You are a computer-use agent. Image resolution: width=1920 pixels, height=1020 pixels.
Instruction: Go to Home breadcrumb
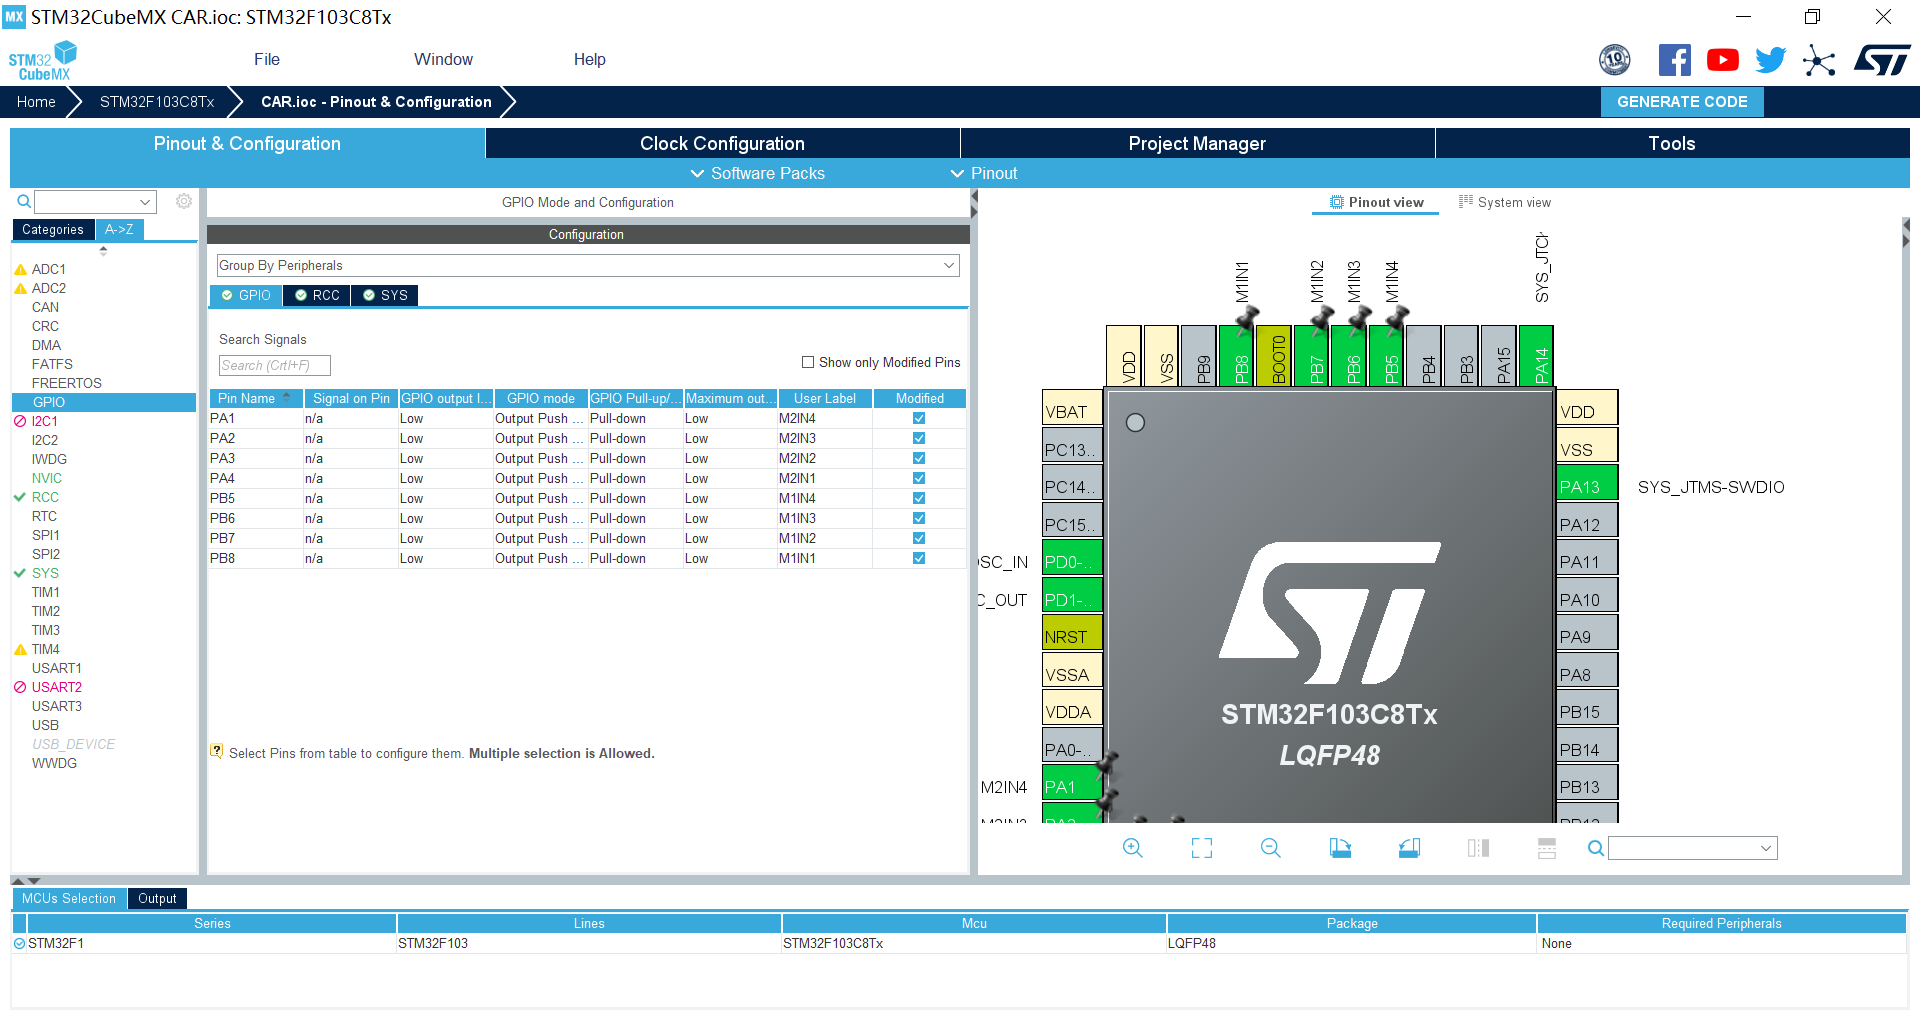tap(36, 101)
